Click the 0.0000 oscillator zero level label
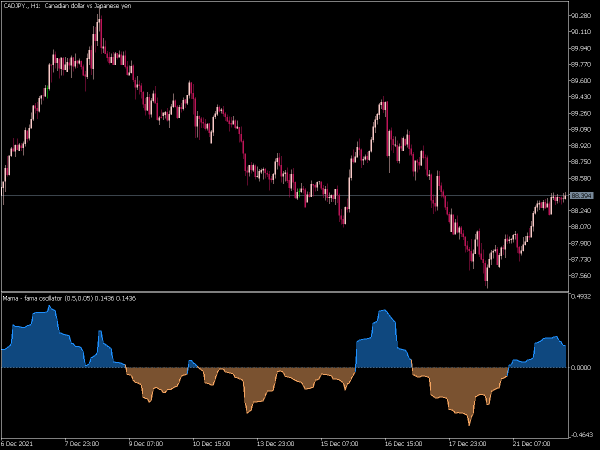600x450 pixels. (x=581, y=367)
